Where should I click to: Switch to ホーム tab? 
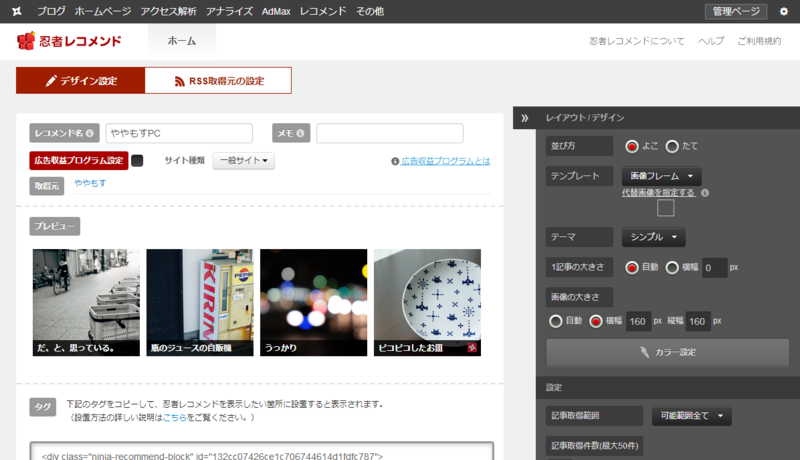click(x=182, y=41)
